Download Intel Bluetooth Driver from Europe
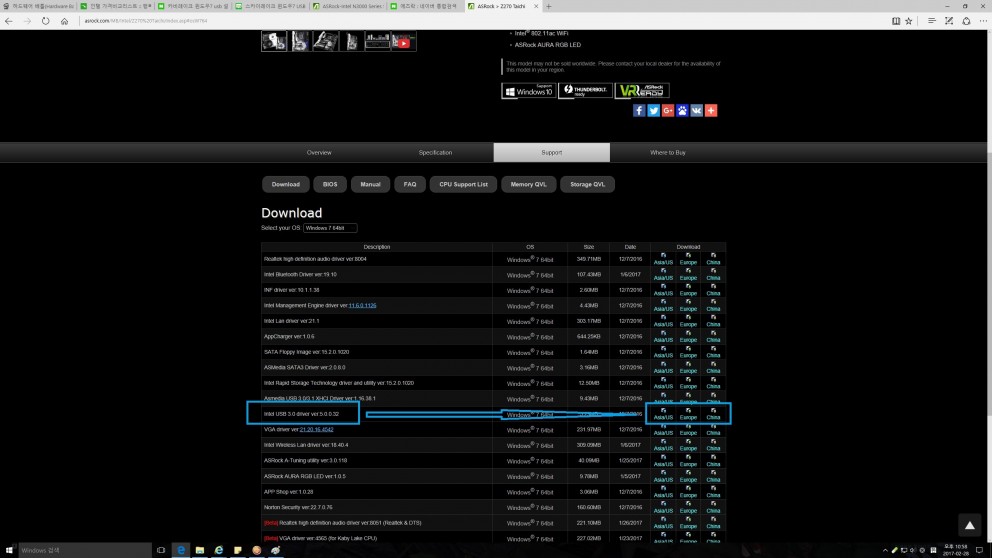This screenshot has height=558, width=992. click(x=688, y=275)
